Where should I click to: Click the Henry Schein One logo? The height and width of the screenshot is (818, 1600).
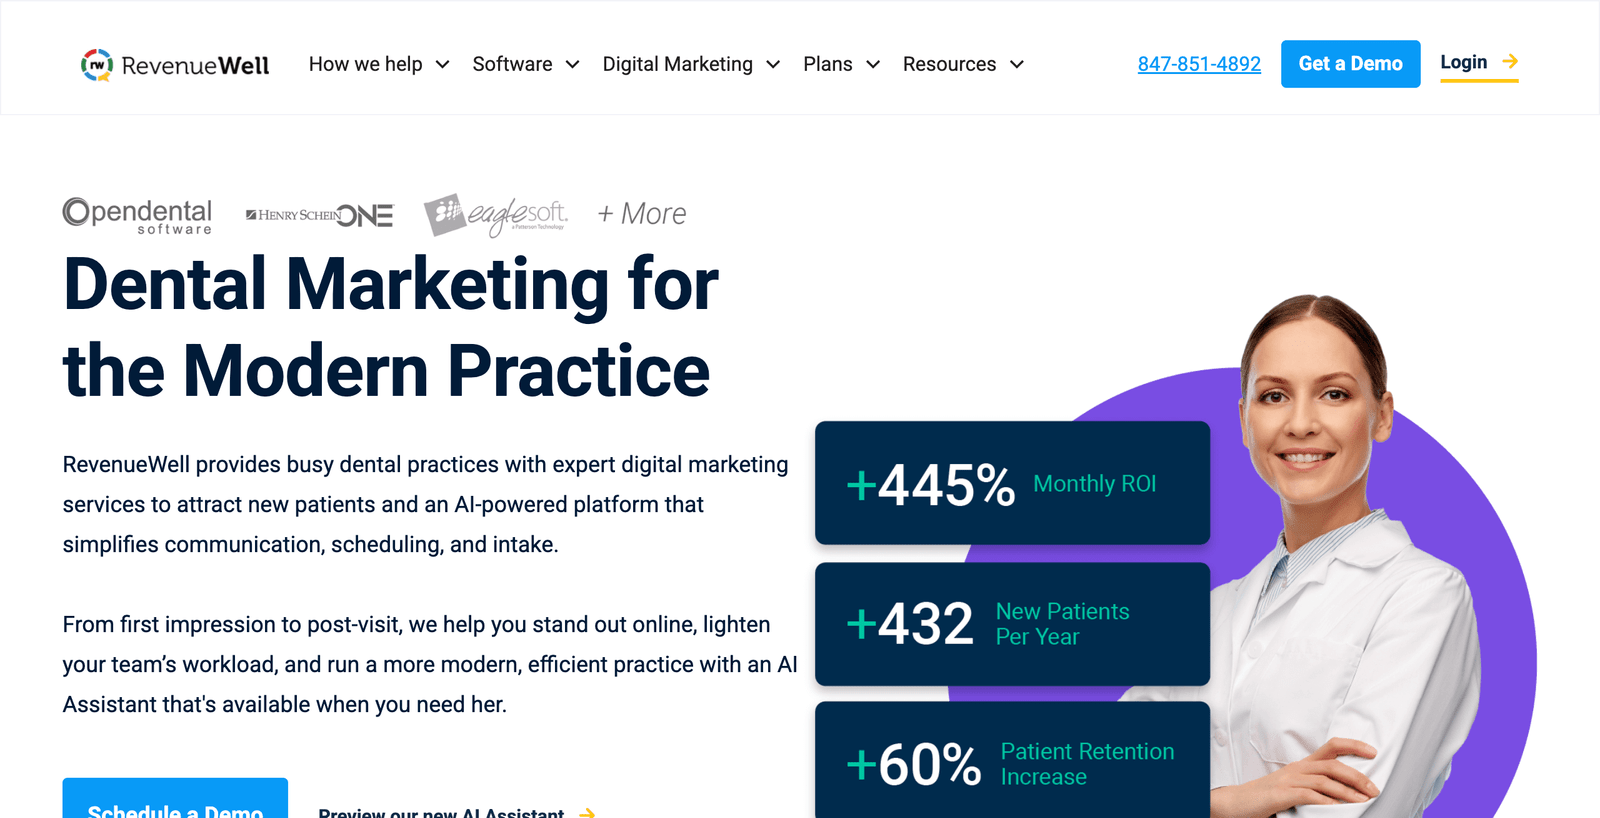pyautogui.click(x=320, y=215)
